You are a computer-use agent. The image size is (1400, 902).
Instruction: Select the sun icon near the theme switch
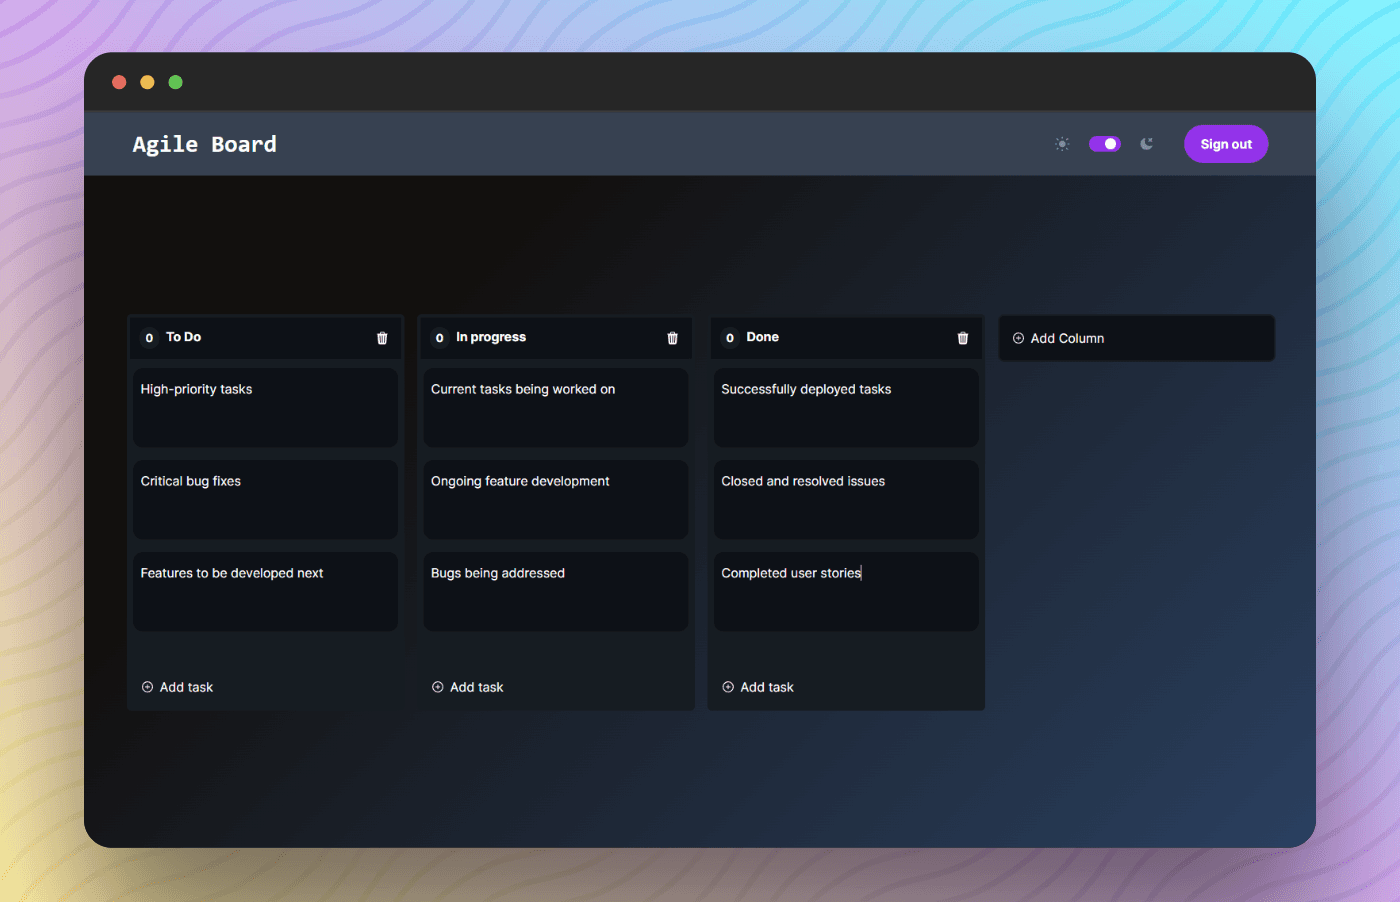click(1061, 144)
